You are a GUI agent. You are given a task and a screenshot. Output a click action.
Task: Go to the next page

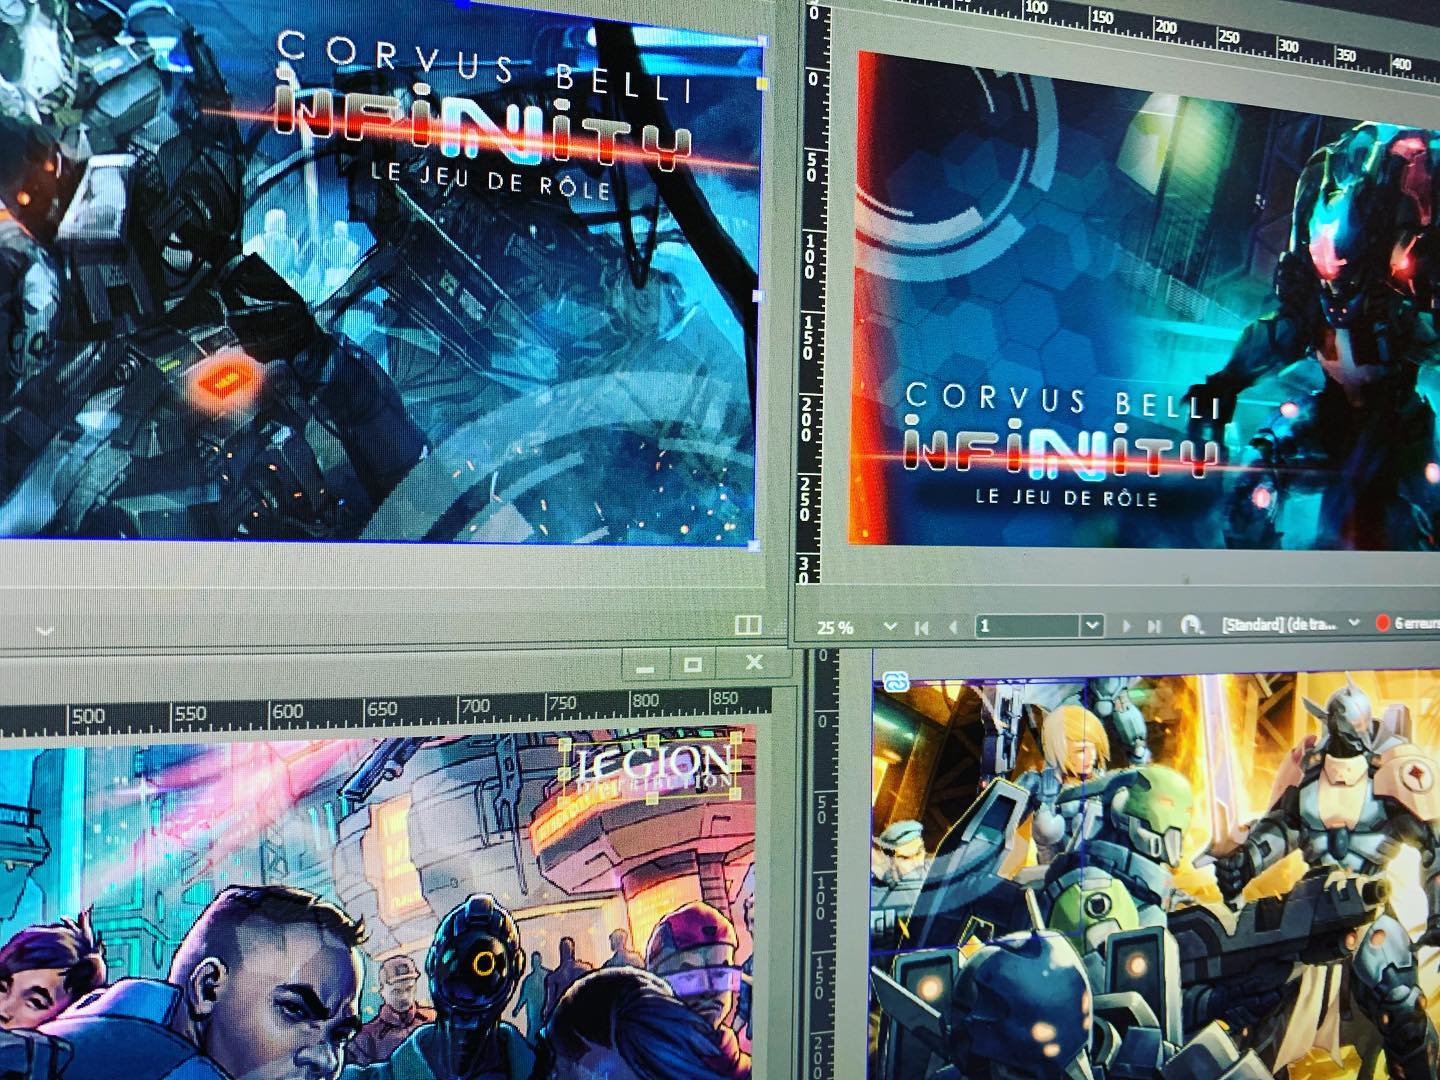click(x=1127, y=626)
